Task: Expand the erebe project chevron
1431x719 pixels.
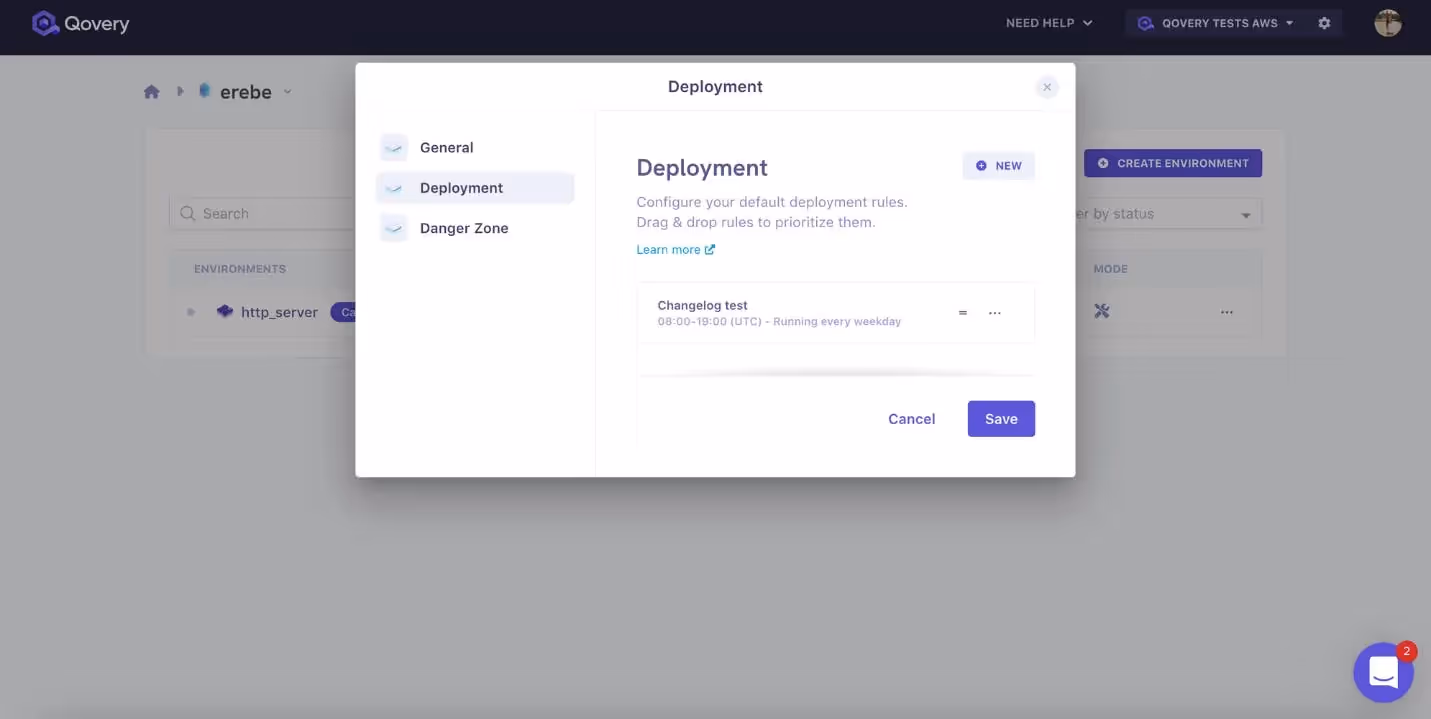Action: [287, 92]
